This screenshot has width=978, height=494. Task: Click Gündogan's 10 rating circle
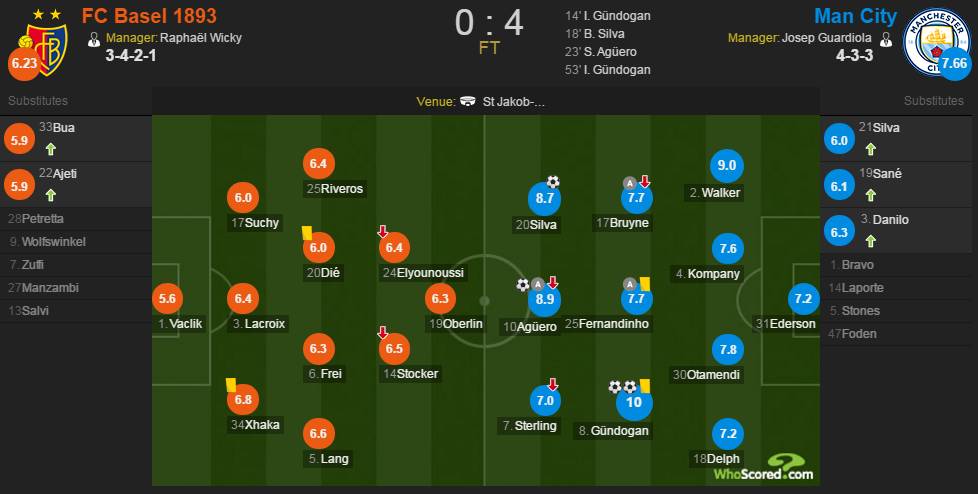point(633,401)
